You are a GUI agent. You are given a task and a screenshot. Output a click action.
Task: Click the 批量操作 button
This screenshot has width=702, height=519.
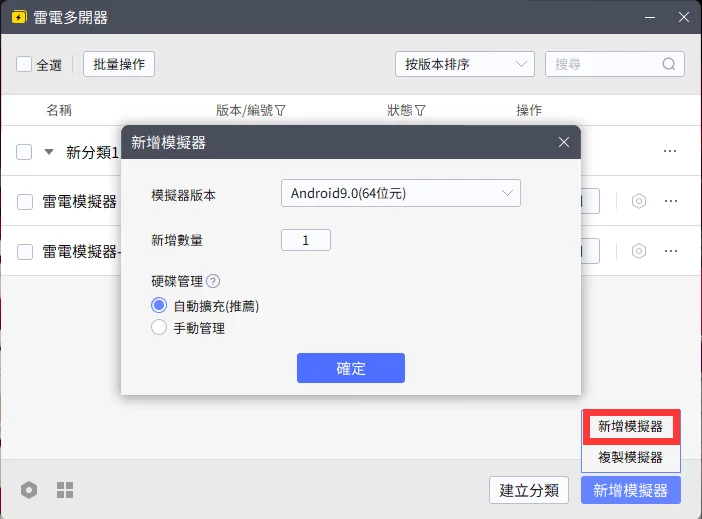click(119, 64)
